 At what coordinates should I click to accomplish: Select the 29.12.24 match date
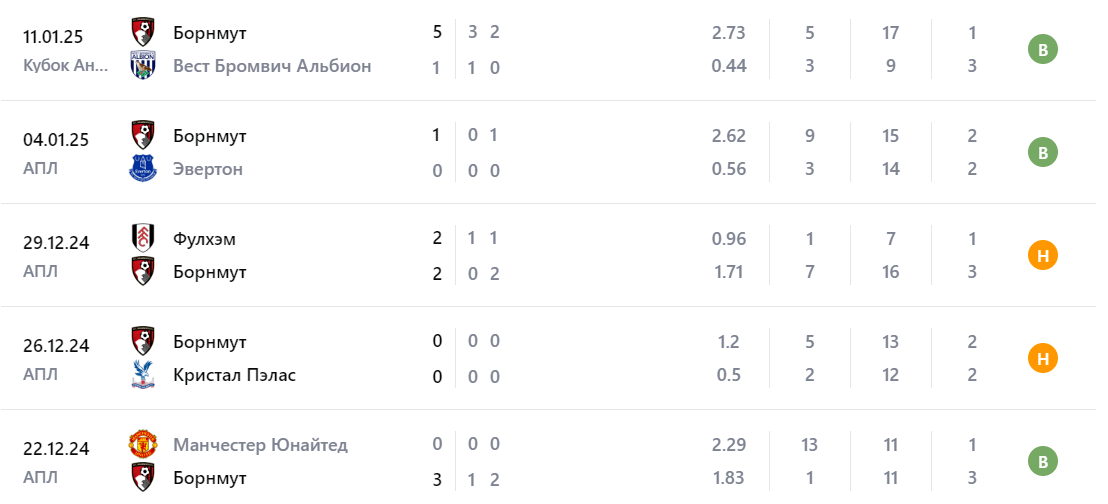pos(56,243)
